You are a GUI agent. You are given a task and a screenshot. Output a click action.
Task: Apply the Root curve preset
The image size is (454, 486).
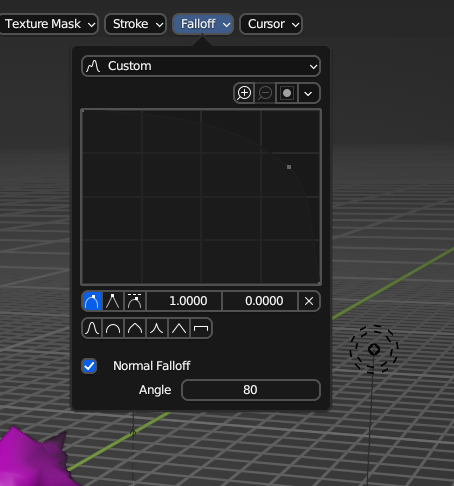(x=135, y=329)
